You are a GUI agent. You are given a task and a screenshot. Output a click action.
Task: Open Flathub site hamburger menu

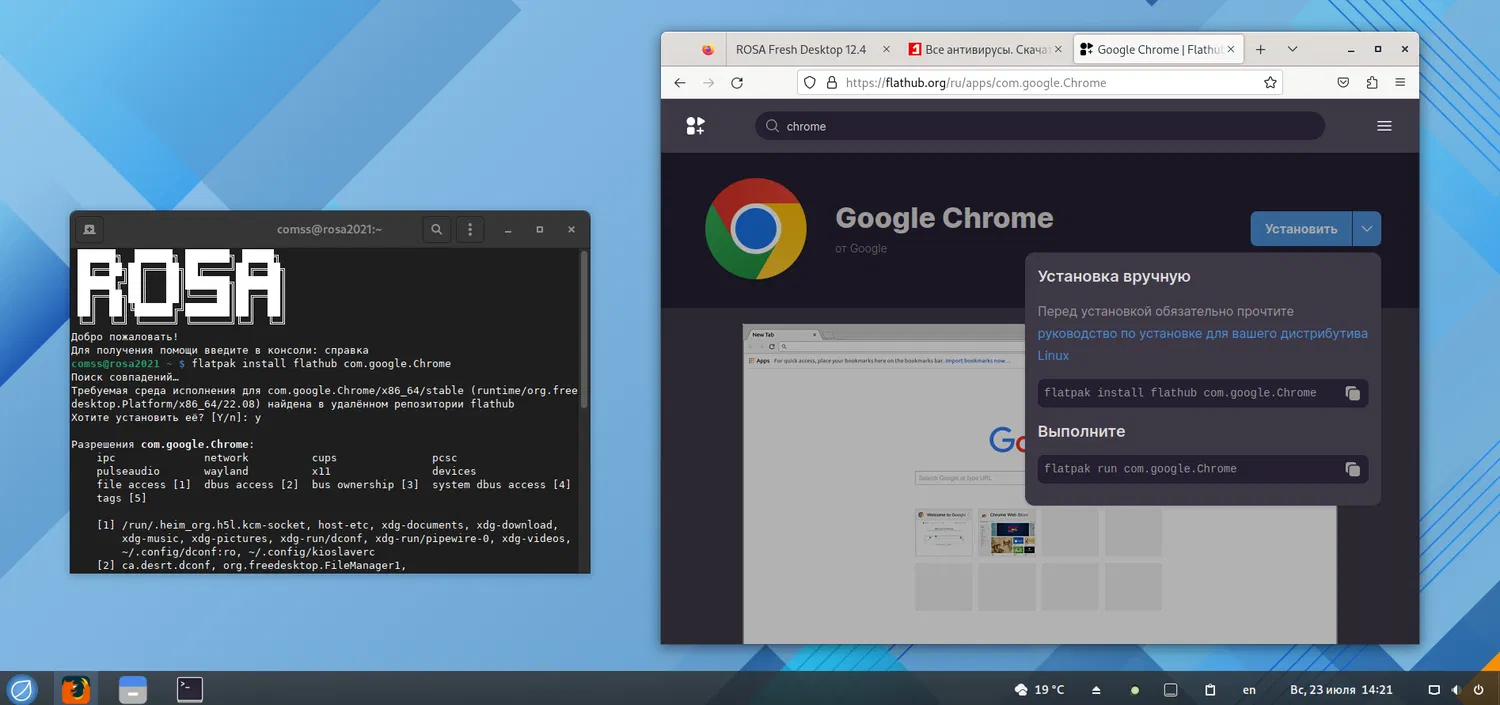click(1384, 126)
